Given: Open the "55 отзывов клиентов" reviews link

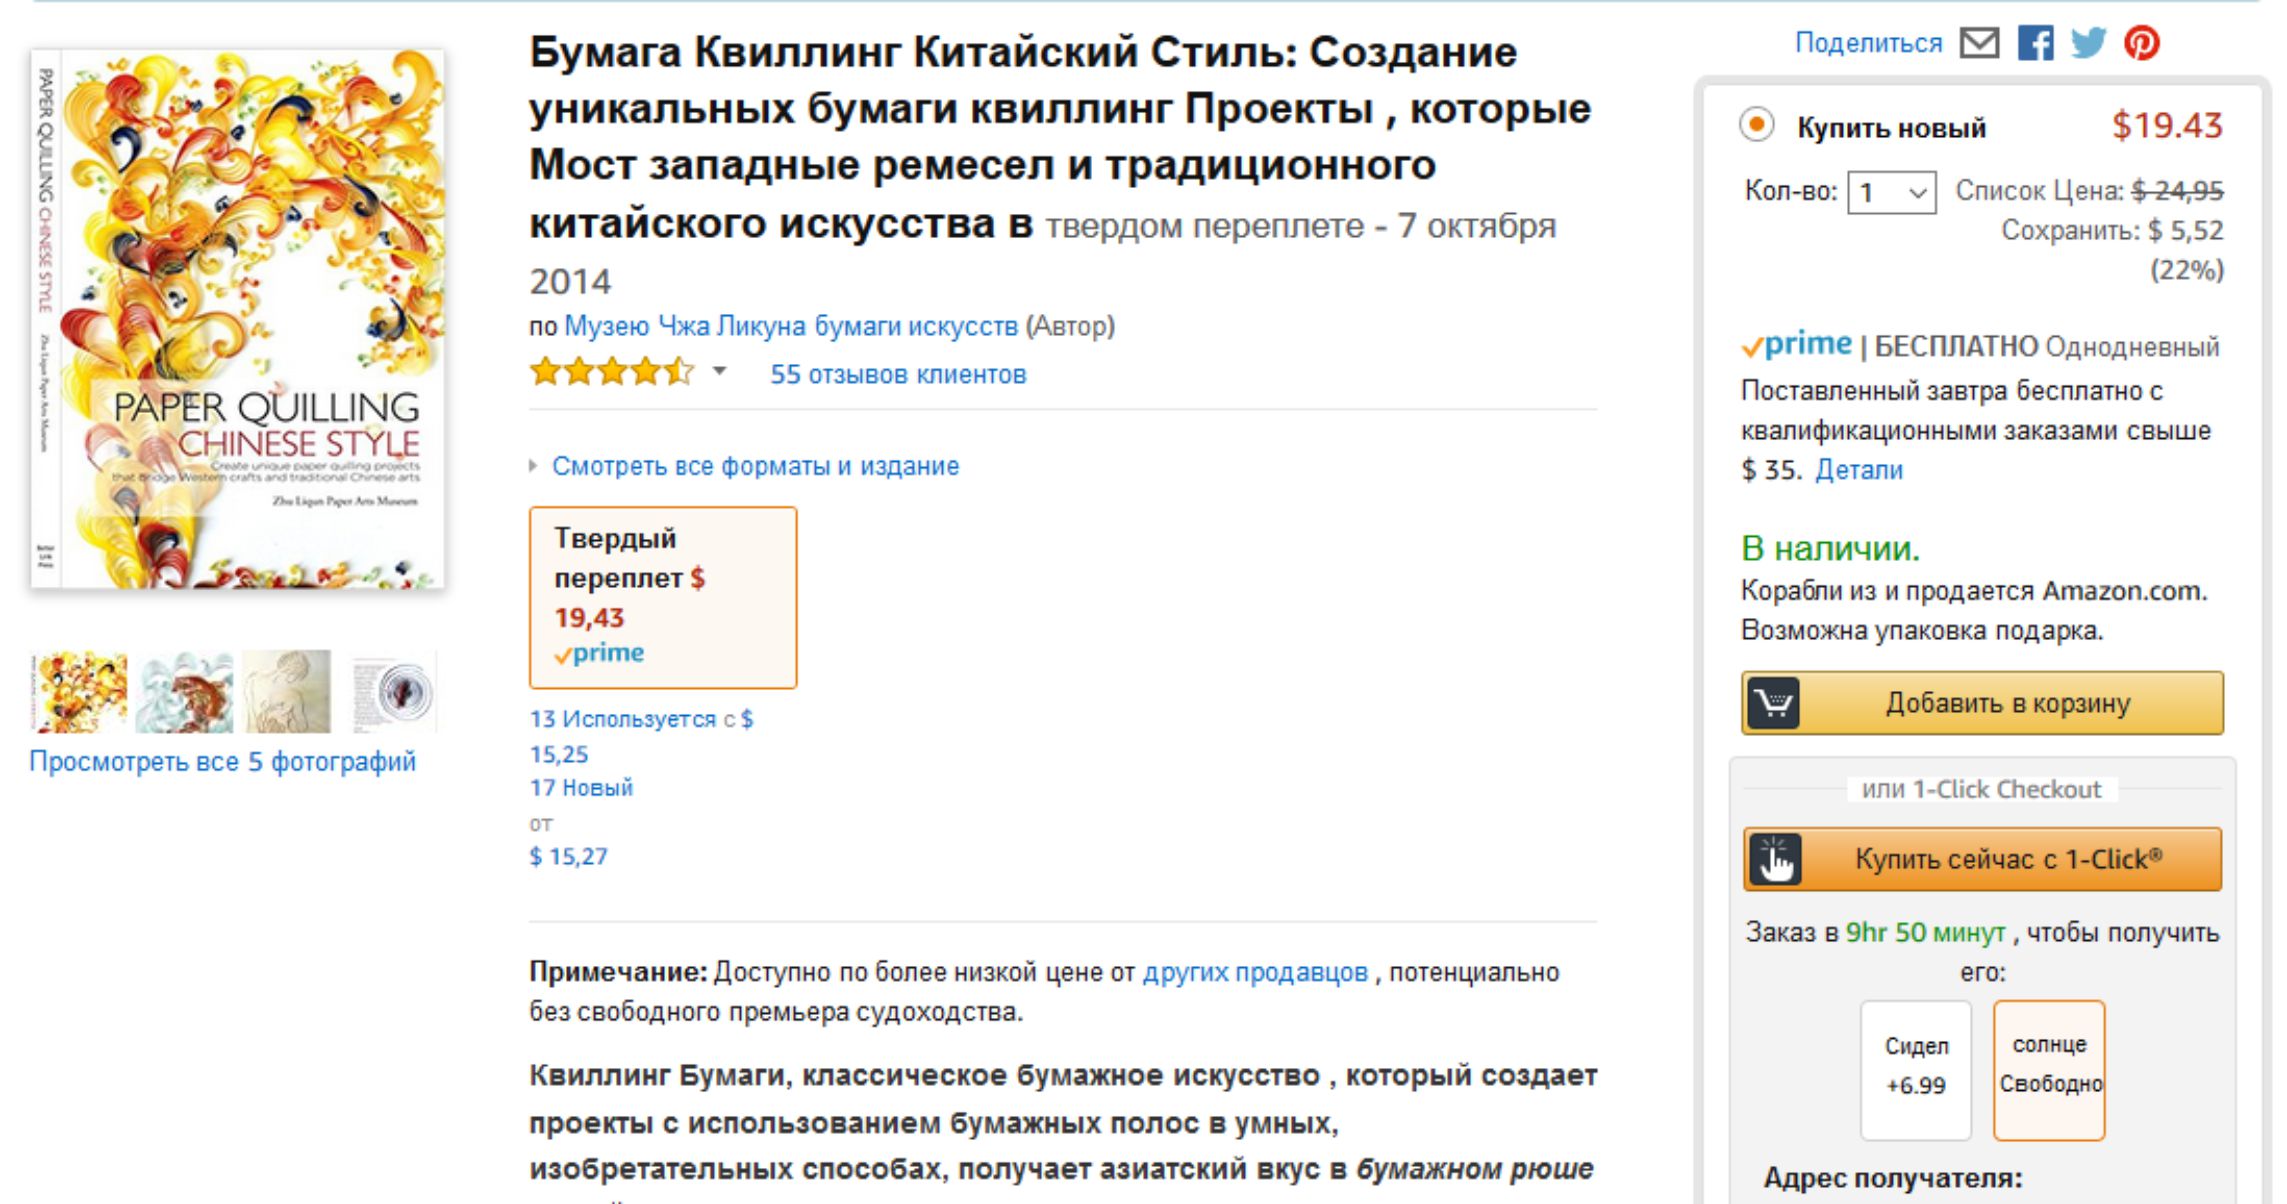Looking at the screenshot, I should coord(897,374).
